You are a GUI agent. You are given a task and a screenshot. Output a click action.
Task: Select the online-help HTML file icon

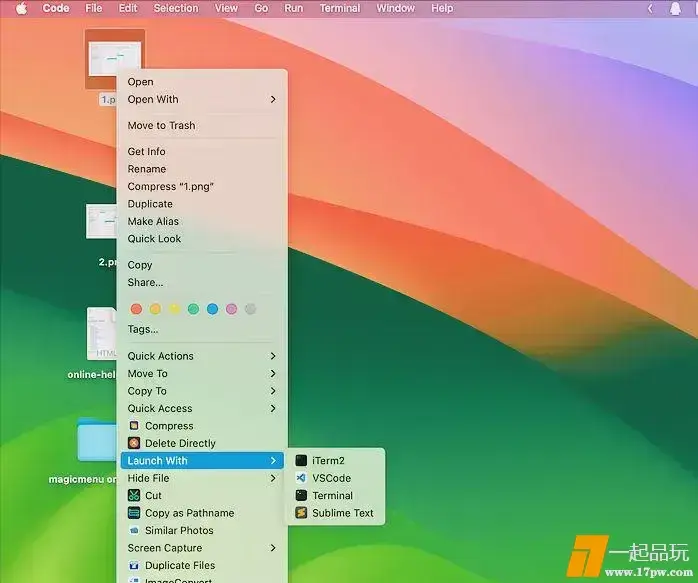point(102,333)
